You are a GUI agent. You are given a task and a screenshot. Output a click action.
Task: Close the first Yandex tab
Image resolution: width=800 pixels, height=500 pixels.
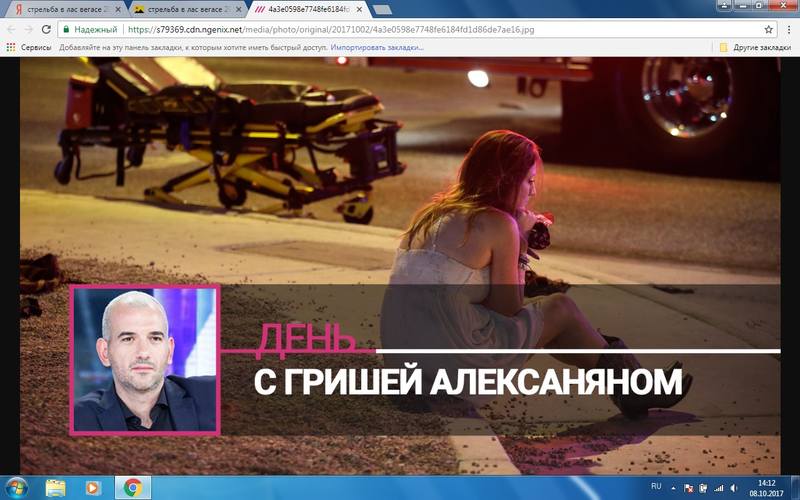(118, 10)
